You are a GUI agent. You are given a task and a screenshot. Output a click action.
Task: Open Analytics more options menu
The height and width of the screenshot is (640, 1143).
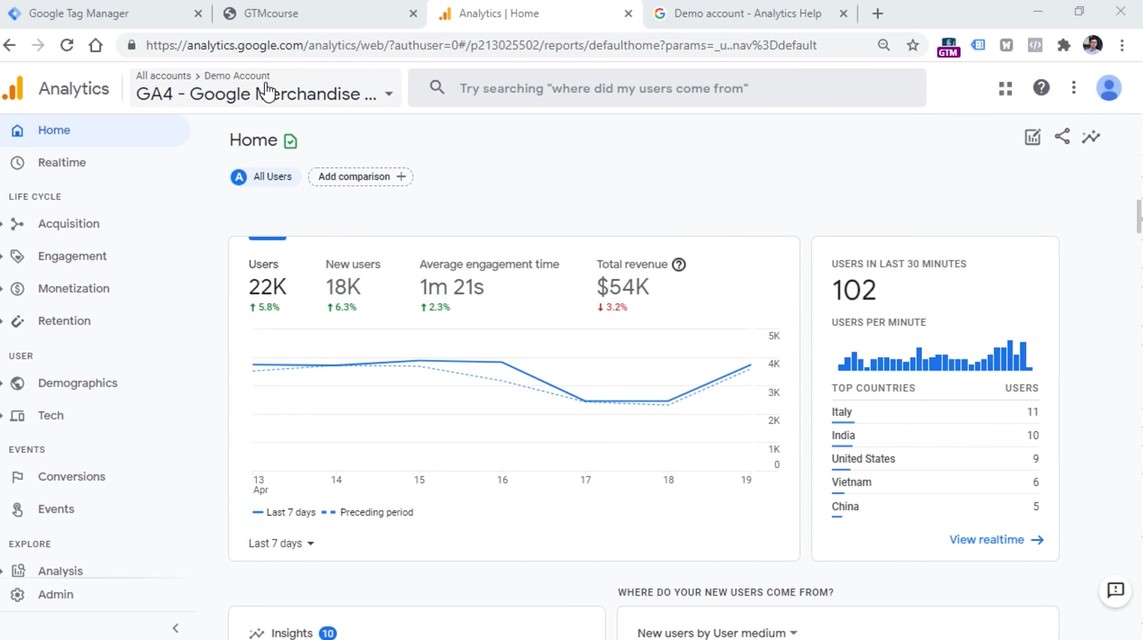pos(1074,88)
